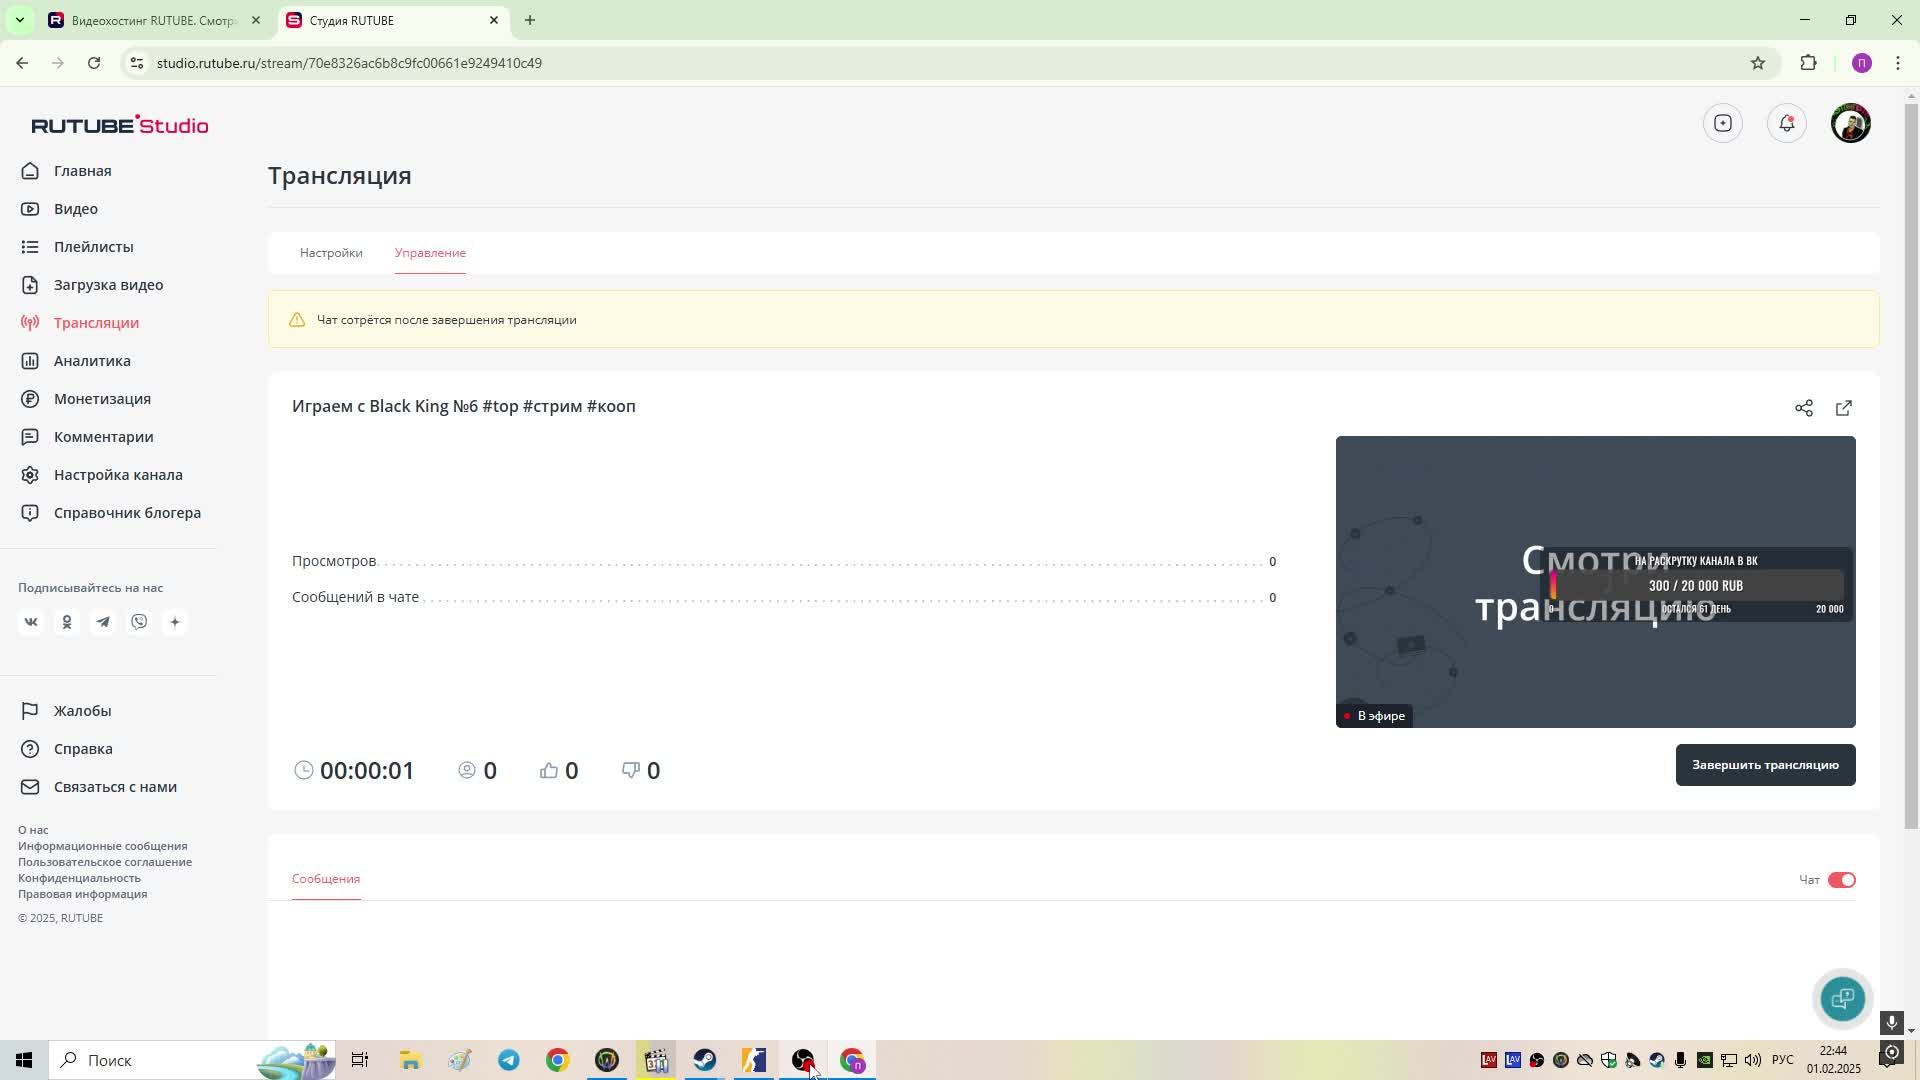Open the user profile avatar
Viewport: 1920px width, 1080px height.
1850,123
